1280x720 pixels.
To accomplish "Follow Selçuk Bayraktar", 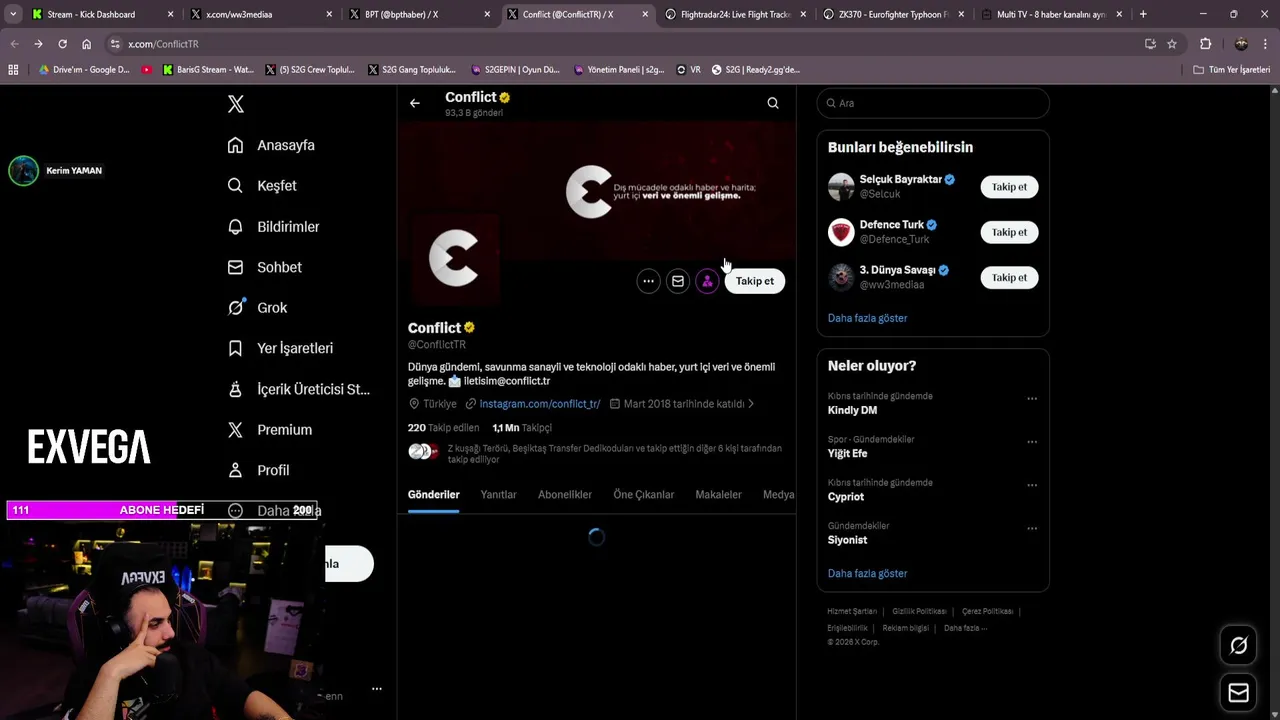I will (x=1009, y=187).
